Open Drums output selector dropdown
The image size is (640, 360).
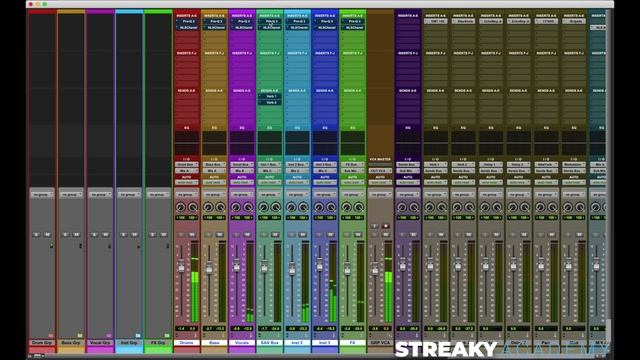click(187, 171)
